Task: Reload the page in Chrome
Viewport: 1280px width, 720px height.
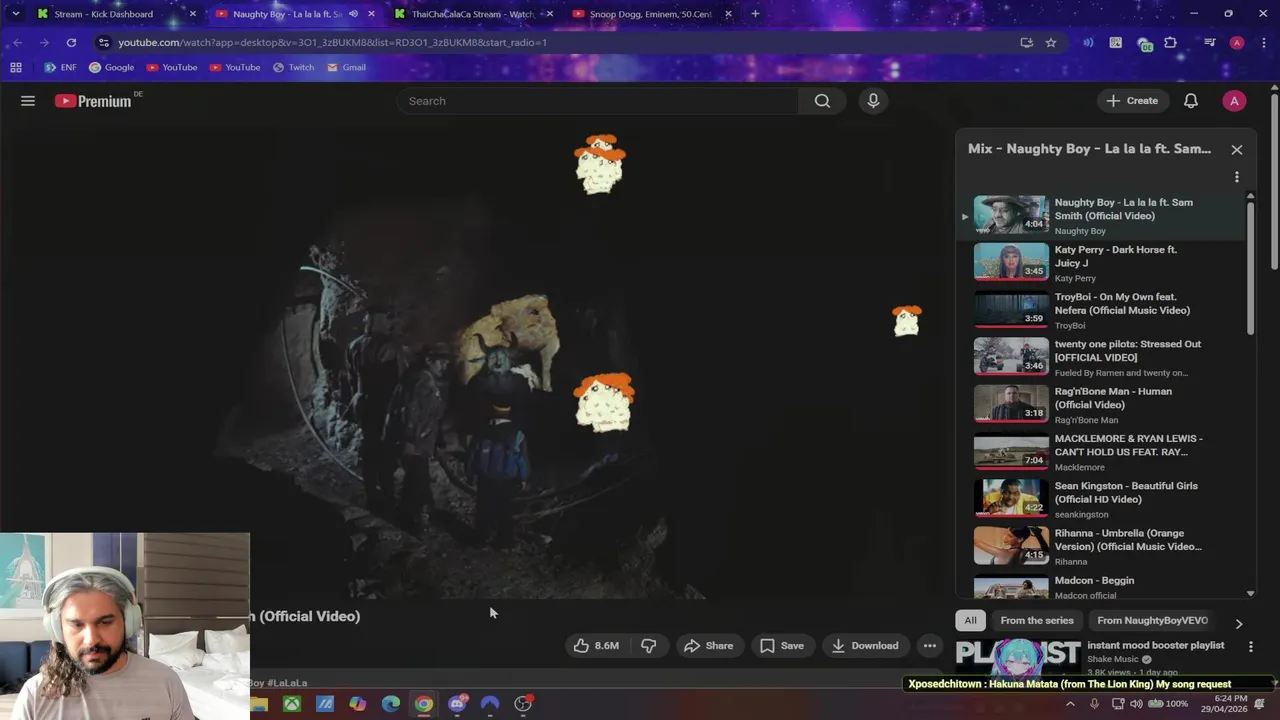Action: [x=71, y=43]
